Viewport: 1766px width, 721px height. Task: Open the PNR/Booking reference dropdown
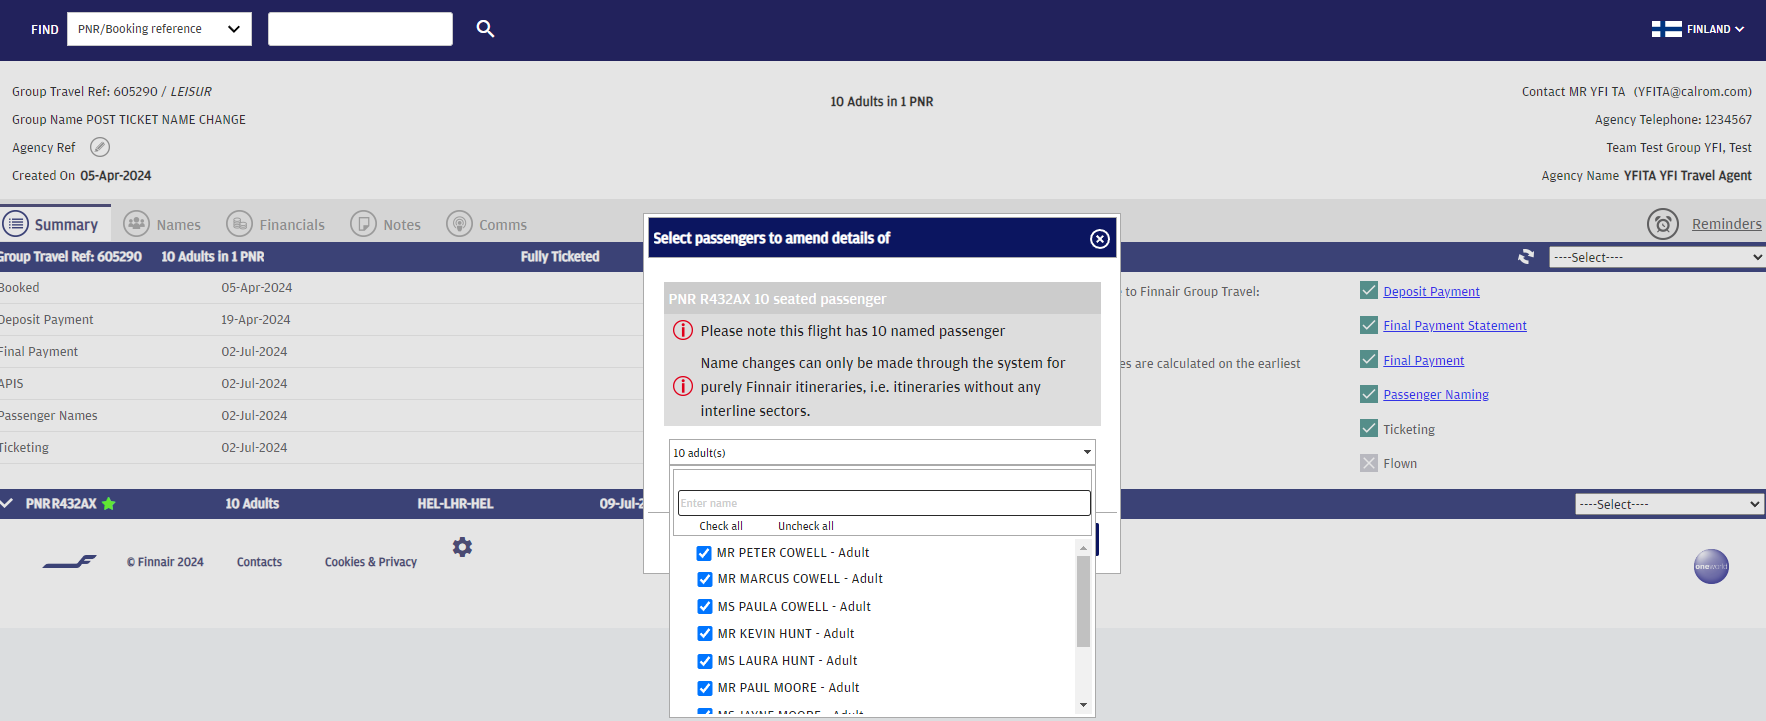click(159, 29)
